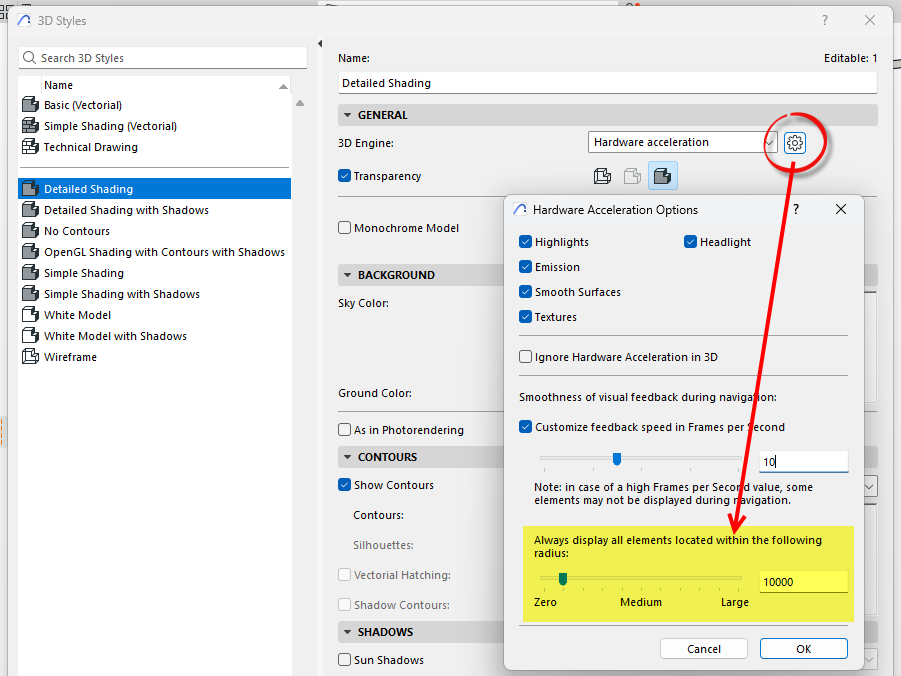Click the Detailed Shading with Shadows icon
This screenshot has height=676, width=901.
tap(30, 210)
